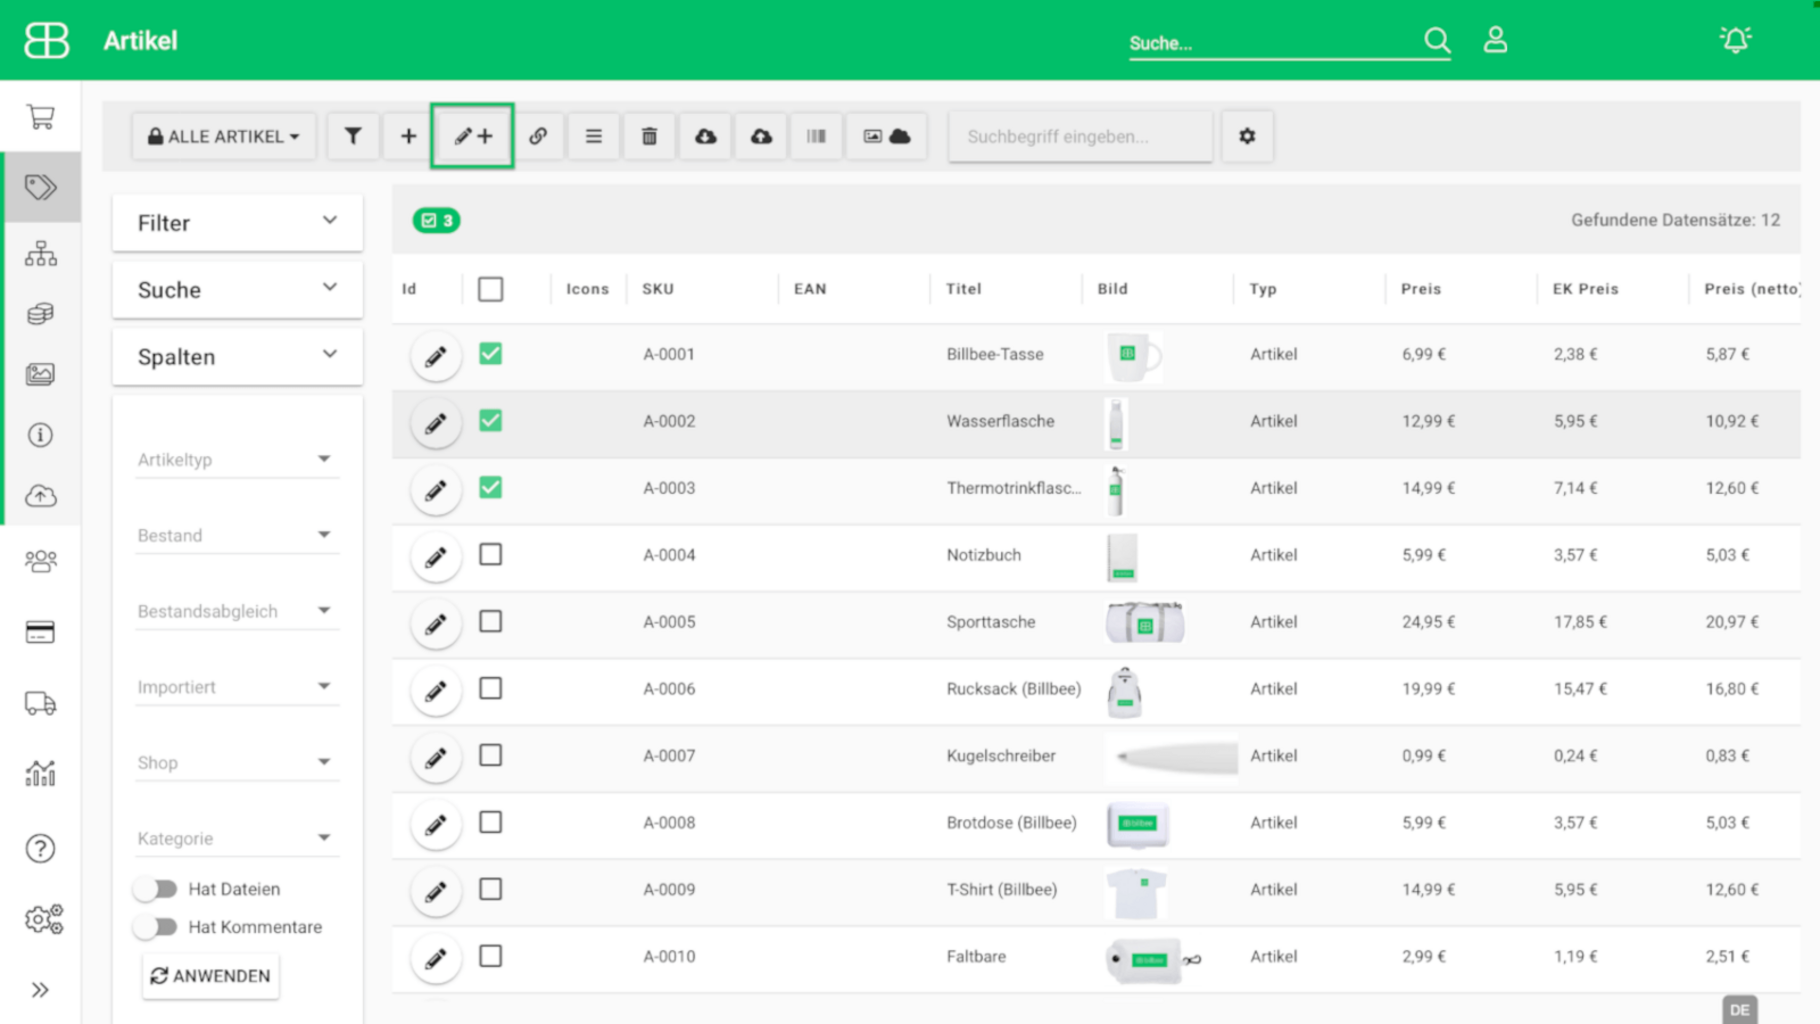Enable the Hat Dateien toggle
The width and height of the screenshot is (1820, 1024).
156,889
